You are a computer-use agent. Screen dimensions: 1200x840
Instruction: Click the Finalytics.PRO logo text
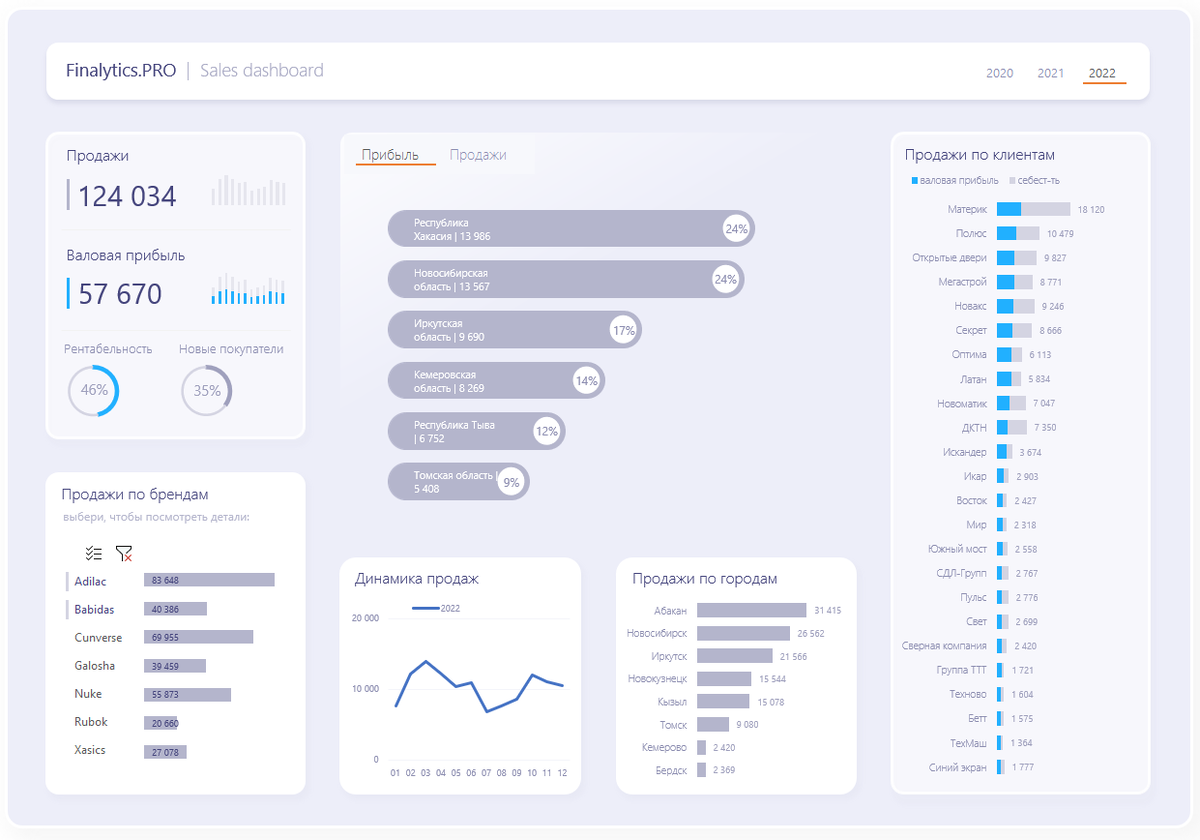121,70
